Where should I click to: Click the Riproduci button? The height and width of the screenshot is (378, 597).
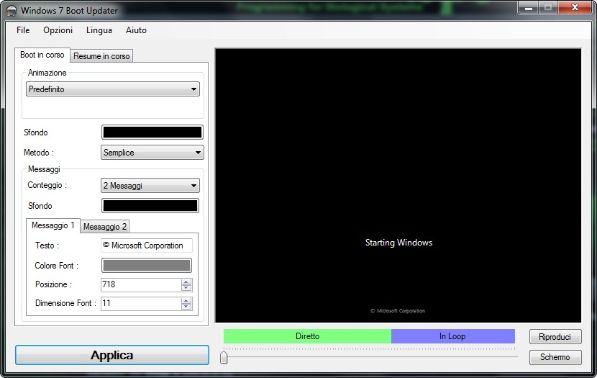[x=555, y=337]
